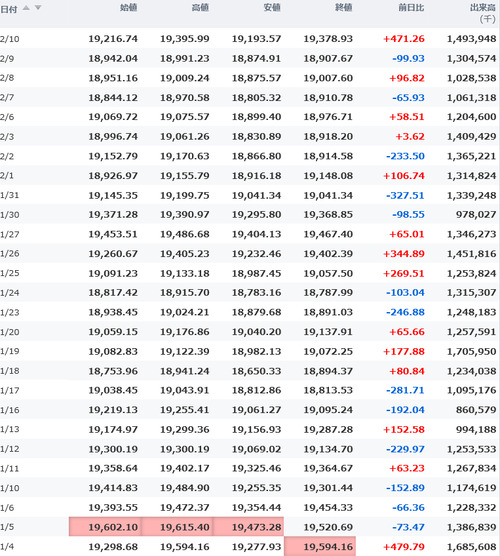Select the 1/20 date cell
Image resolution: width=500 pixels, height=556 pixels.
pos(10,332)
